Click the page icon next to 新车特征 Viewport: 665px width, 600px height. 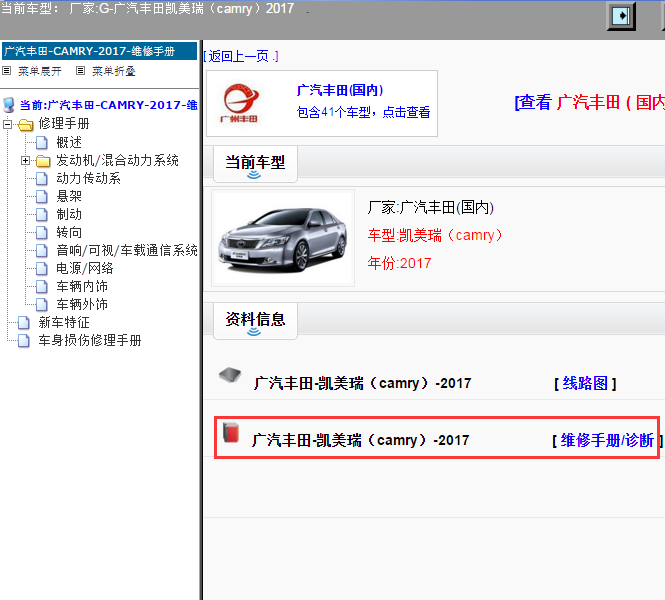[x=24, y=322]
